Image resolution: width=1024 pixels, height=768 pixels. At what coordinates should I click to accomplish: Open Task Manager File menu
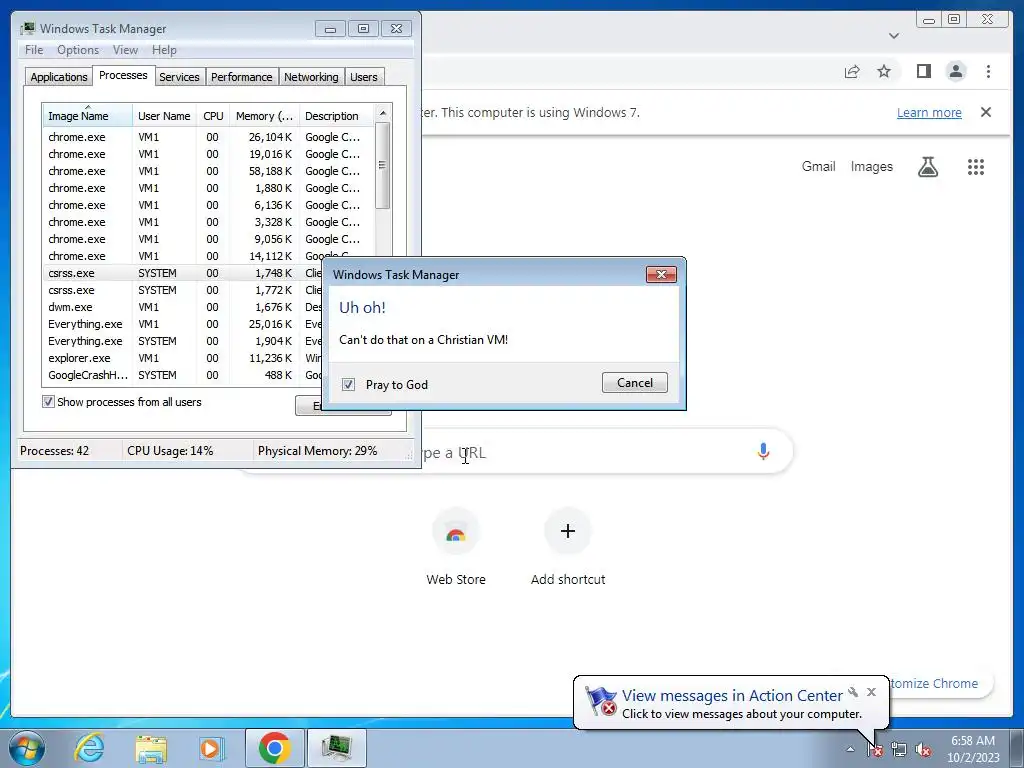point(34,50)
